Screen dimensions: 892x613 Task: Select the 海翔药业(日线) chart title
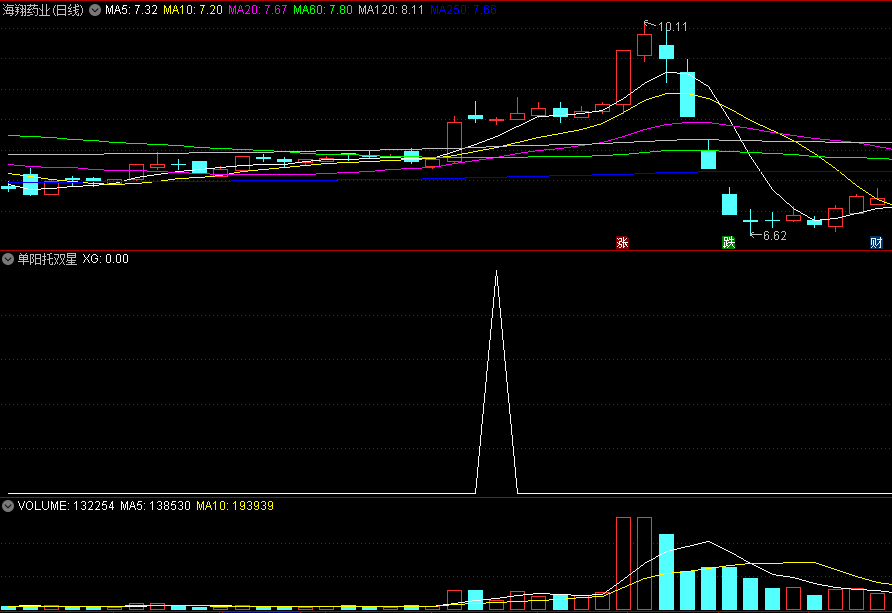tap(43, 10)
